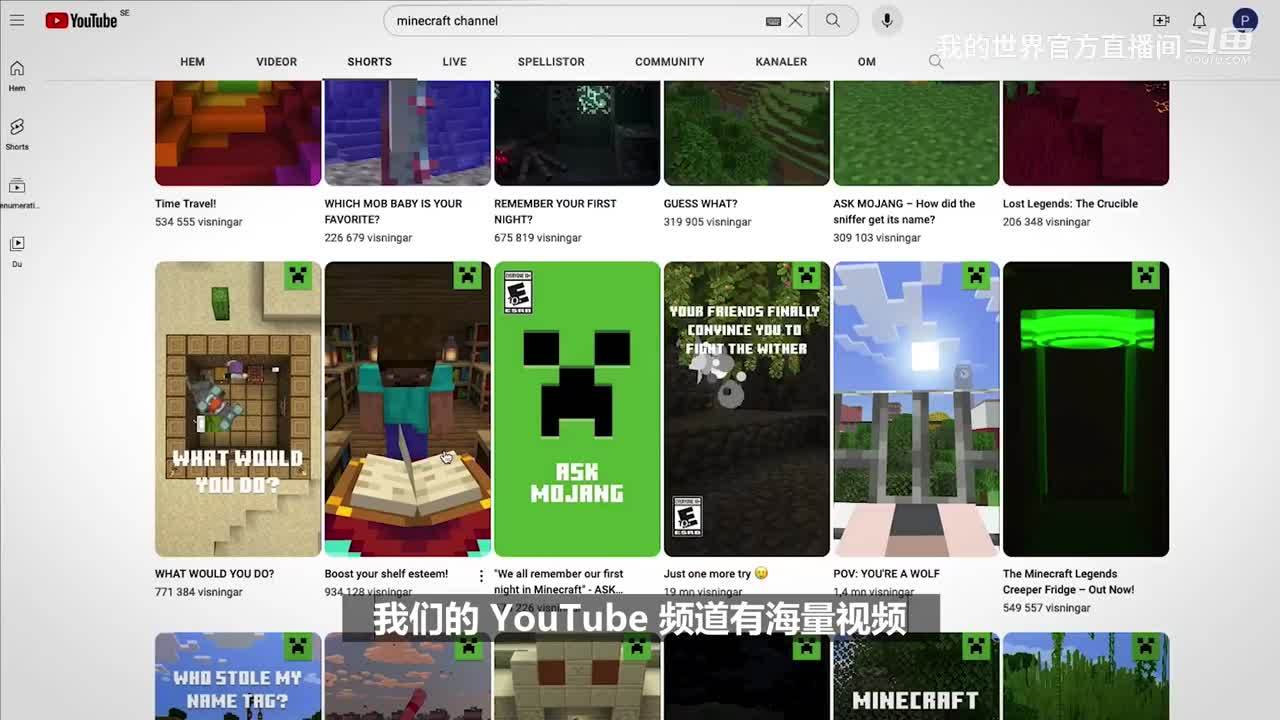Image resolution: width=1280 pixels, height=720 pixels.
Task: Switch to the HEM channel tab
Action: [192, 62]
